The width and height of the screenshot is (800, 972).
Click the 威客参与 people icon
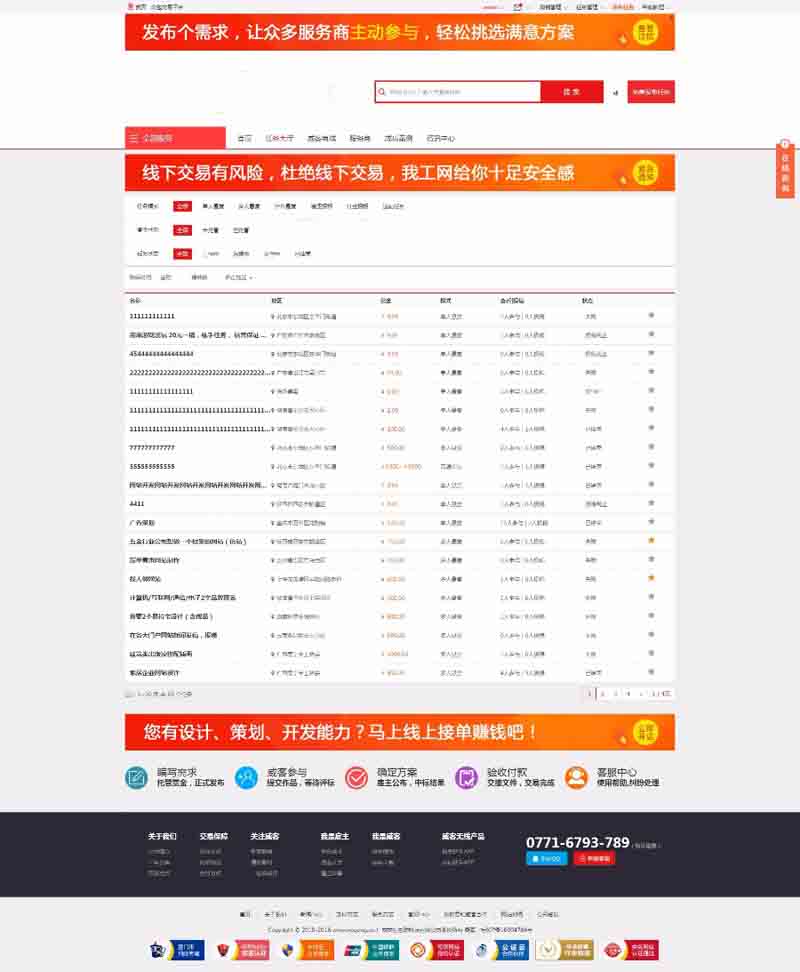pos(246,777)
